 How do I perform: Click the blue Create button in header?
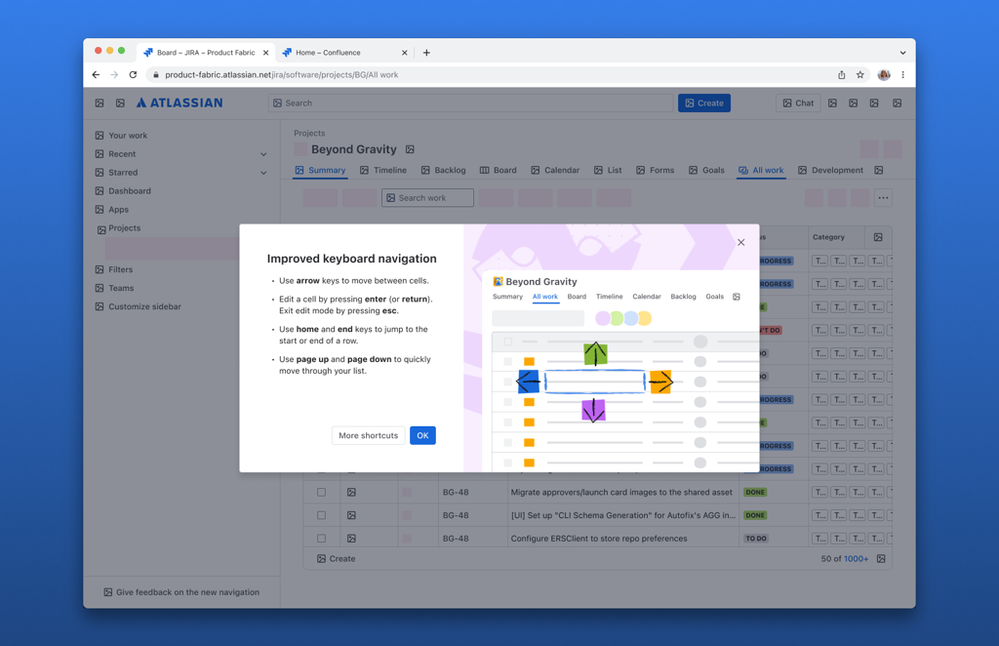point(704,103)
